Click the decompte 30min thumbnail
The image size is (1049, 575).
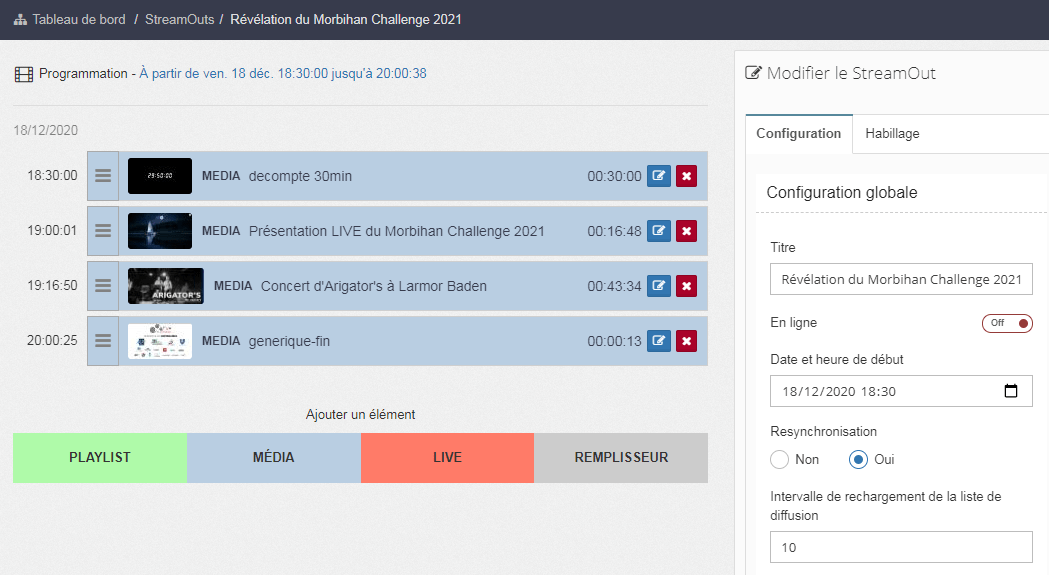(160, 176)
